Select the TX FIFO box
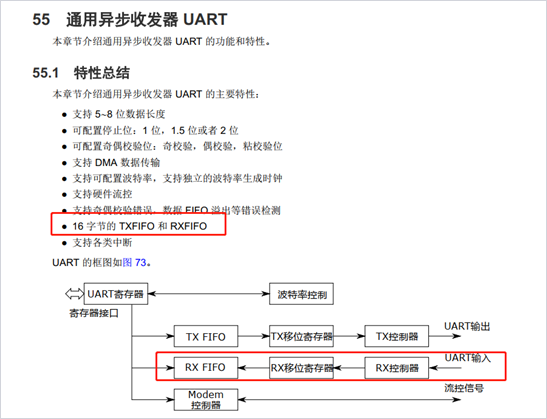 click(x=206, y=336)
